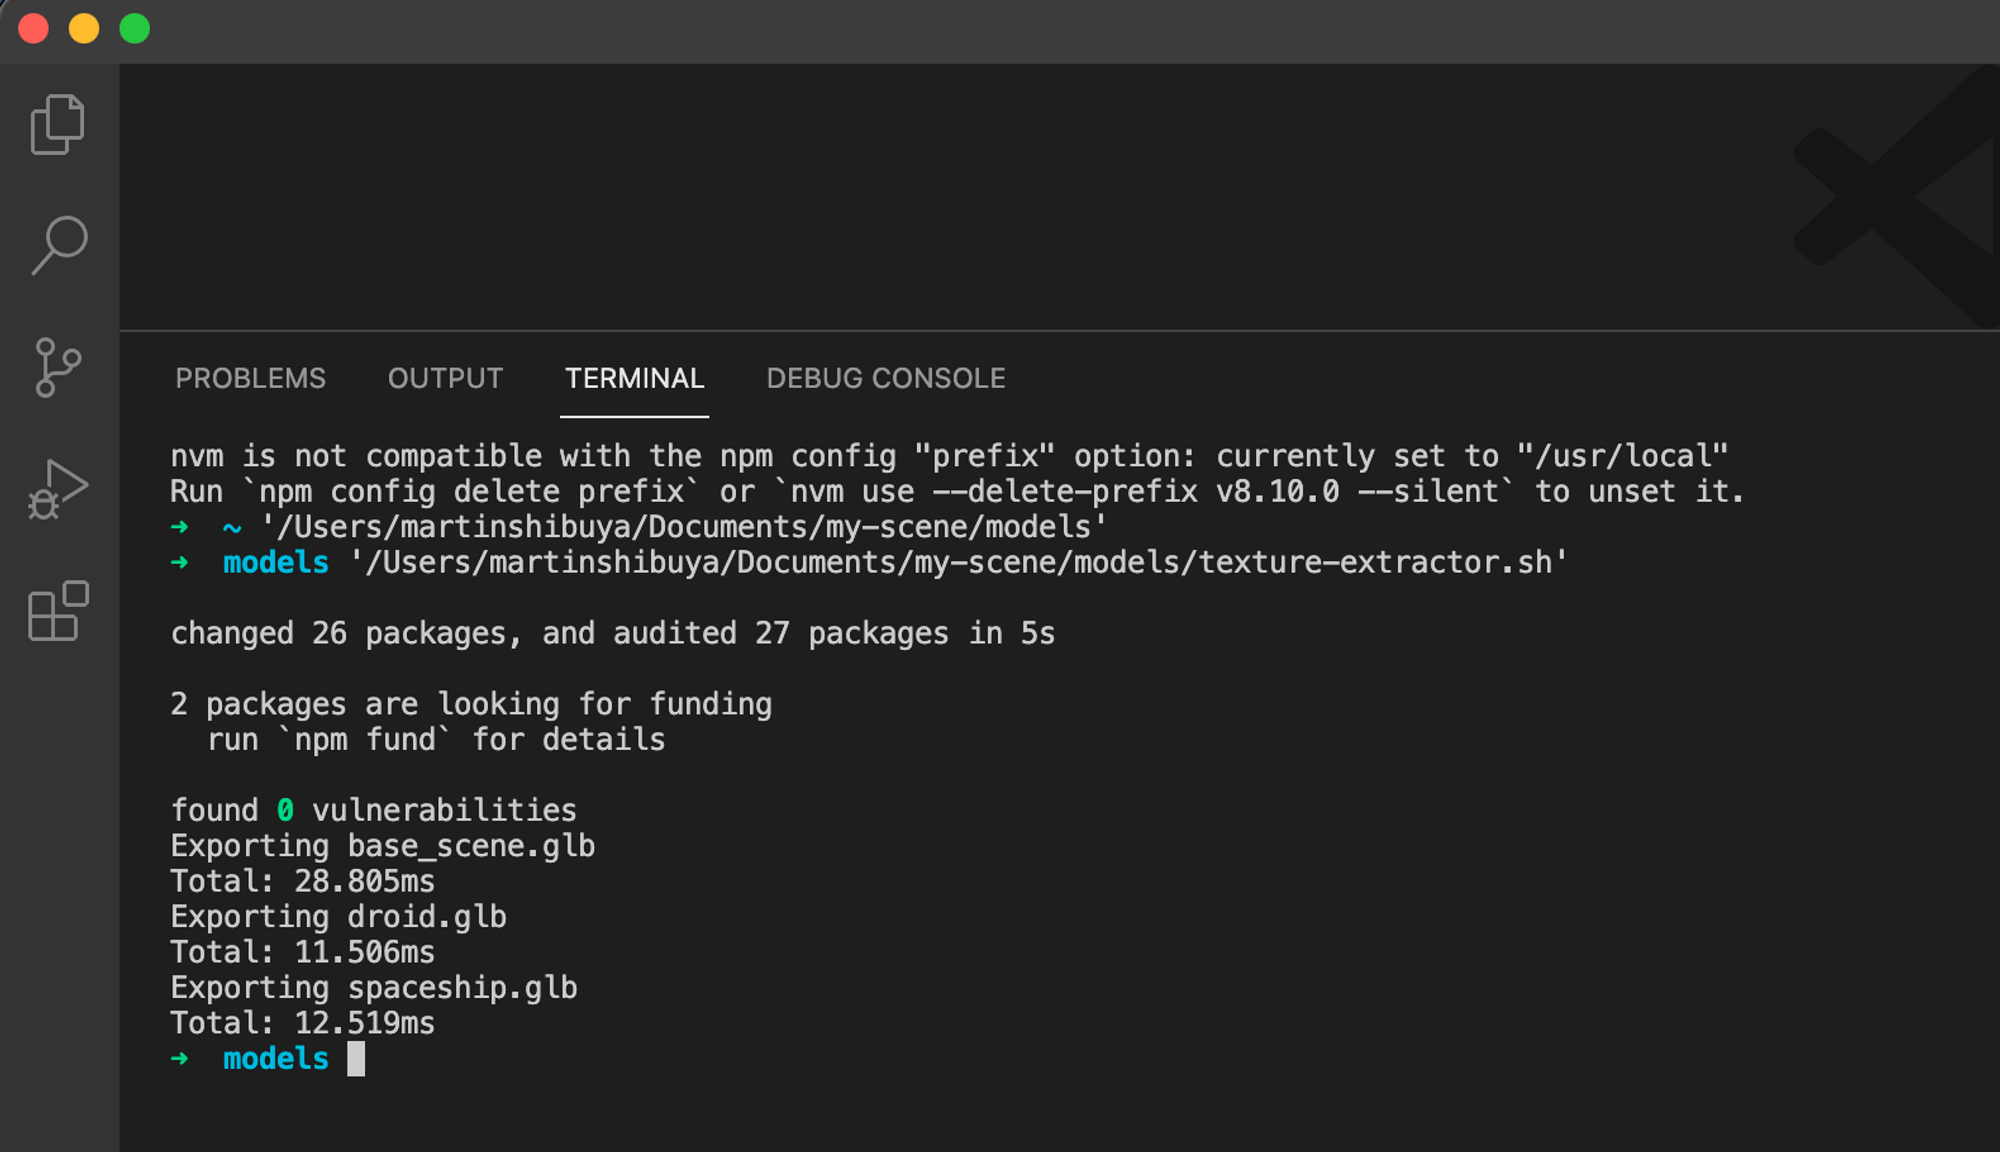The height and width of the screenshot is (1152, 2000).
Task: Switch to the OUTPUT tab
Action: point(445,378)
